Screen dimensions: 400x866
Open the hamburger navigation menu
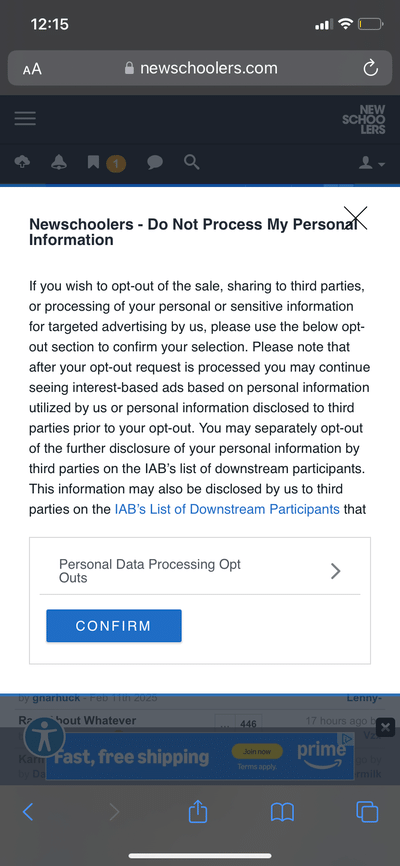(x=25, y=118)
